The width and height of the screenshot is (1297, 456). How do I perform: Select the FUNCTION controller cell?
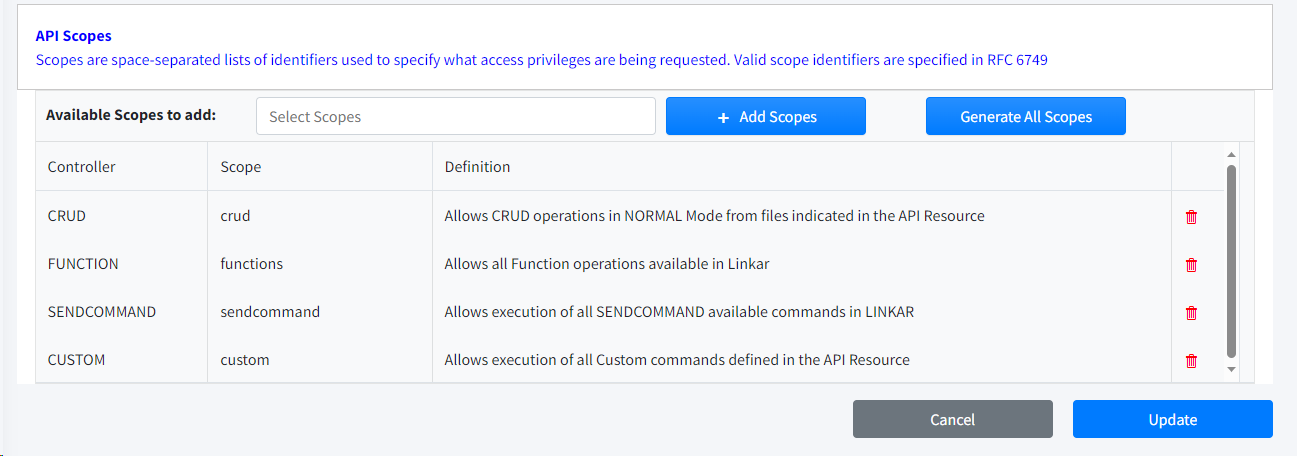[x=83, y=264]
